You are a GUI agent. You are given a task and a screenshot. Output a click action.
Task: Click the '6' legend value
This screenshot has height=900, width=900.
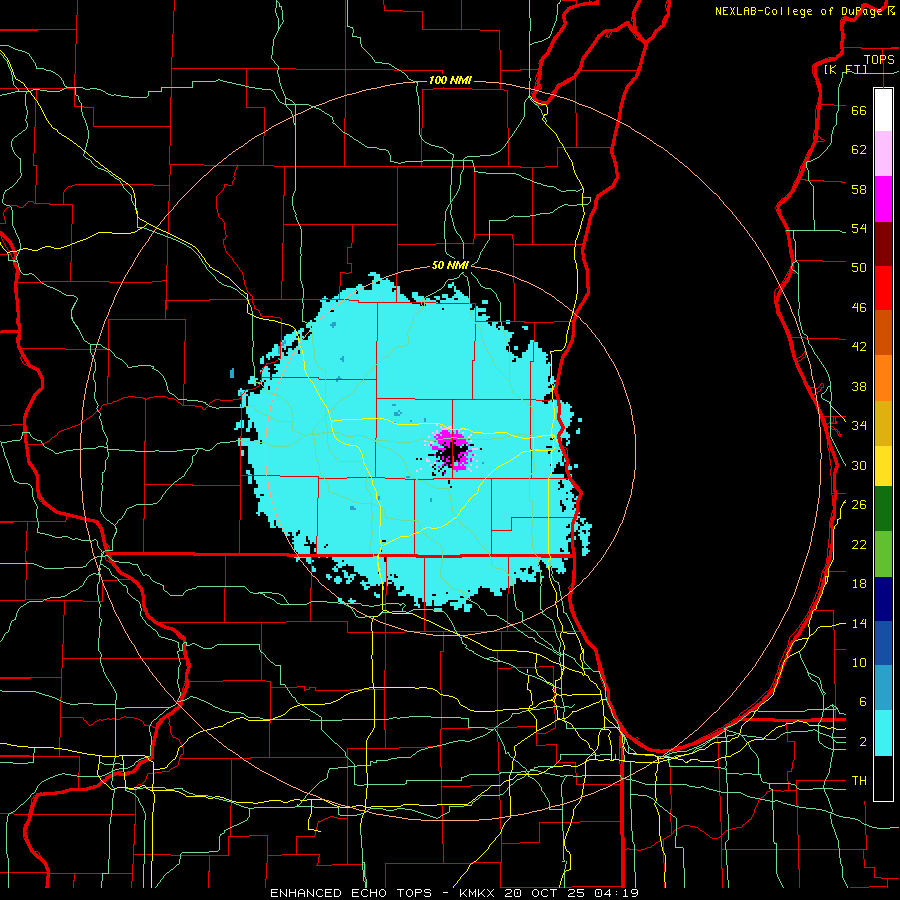pyautogui.click(x=863, y=702)
